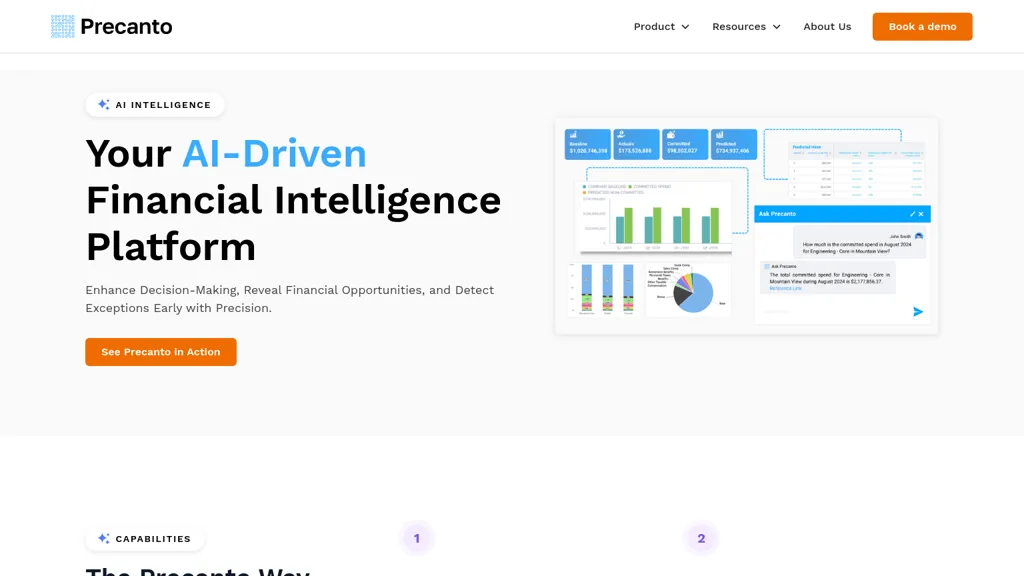Click the blue "AI-Driven" headline text
This screenshot has height=576, width=1024.
pos(274,153)
